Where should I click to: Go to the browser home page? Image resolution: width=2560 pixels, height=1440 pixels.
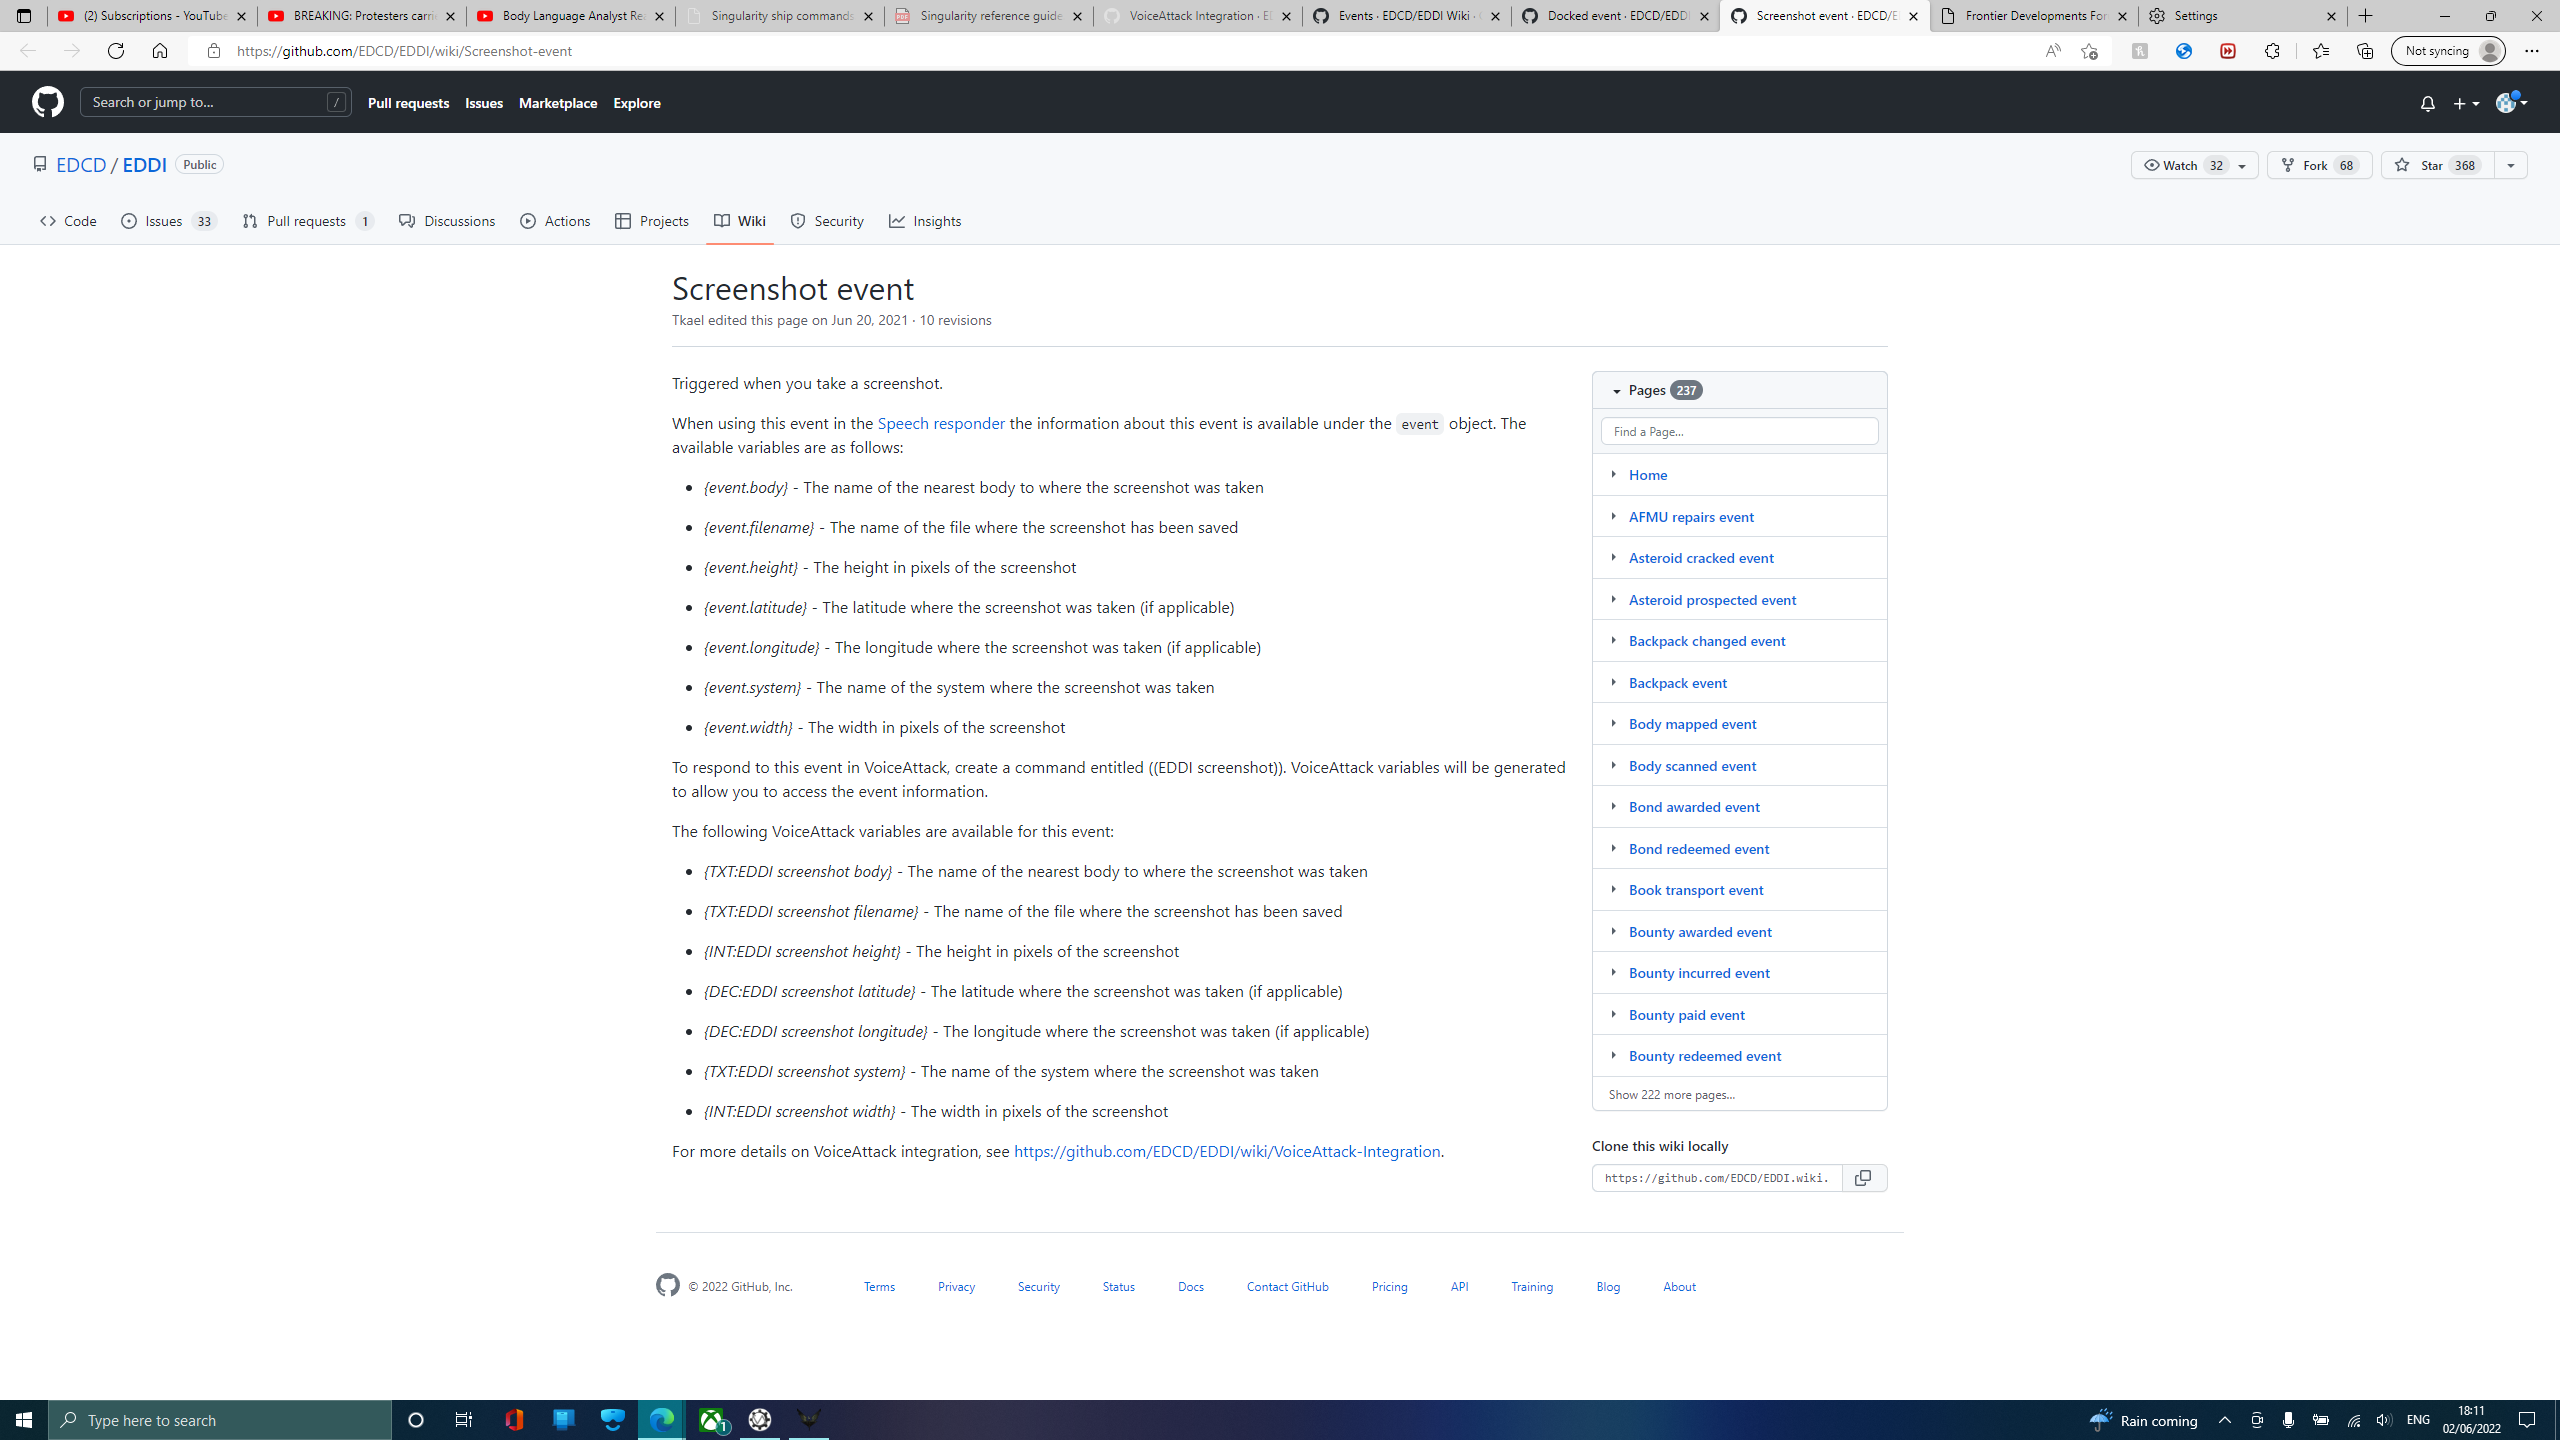click(x=160, y=51)
